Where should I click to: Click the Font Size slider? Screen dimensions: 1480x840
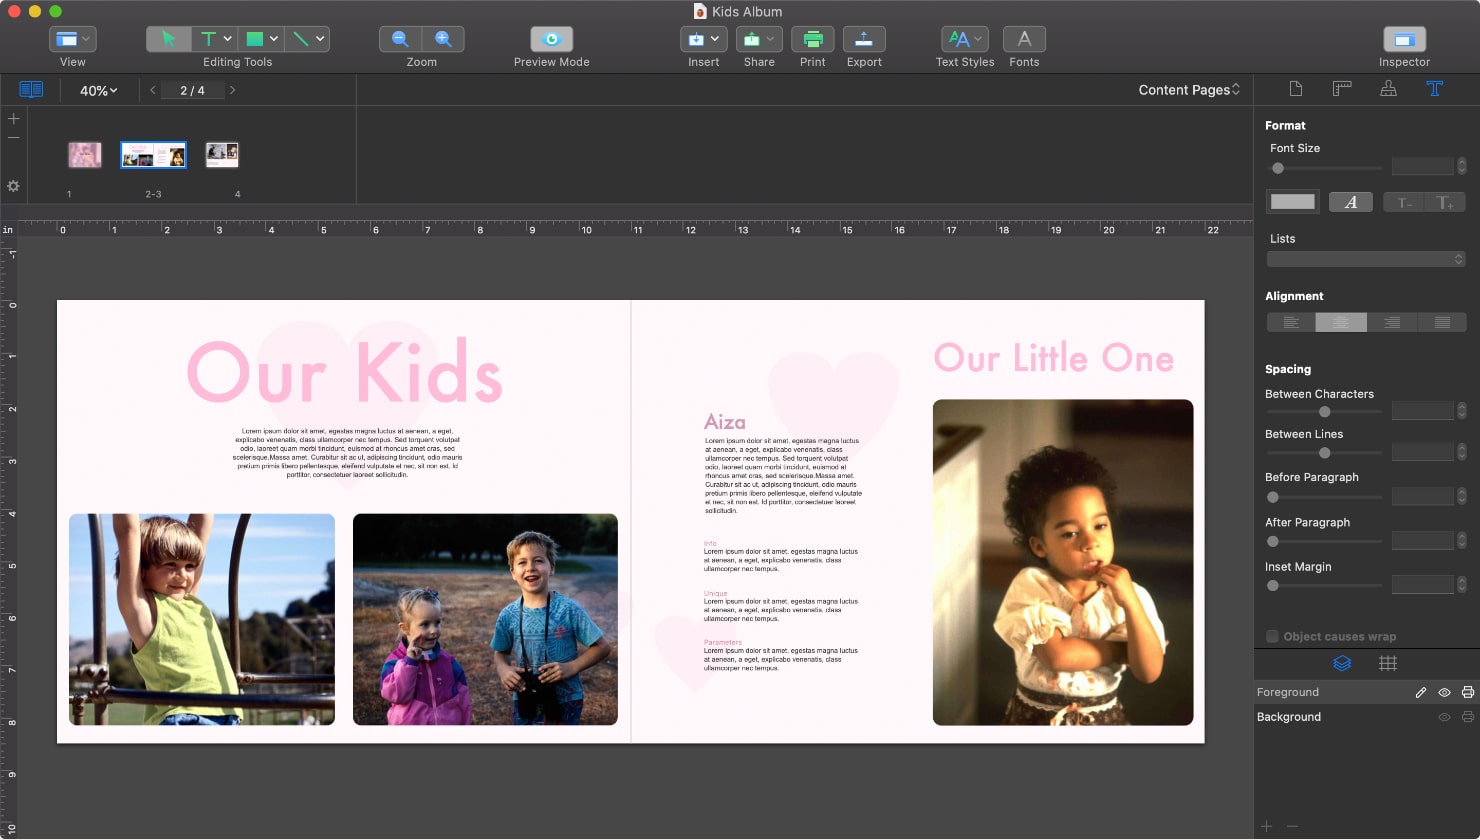pos(1324,168)
